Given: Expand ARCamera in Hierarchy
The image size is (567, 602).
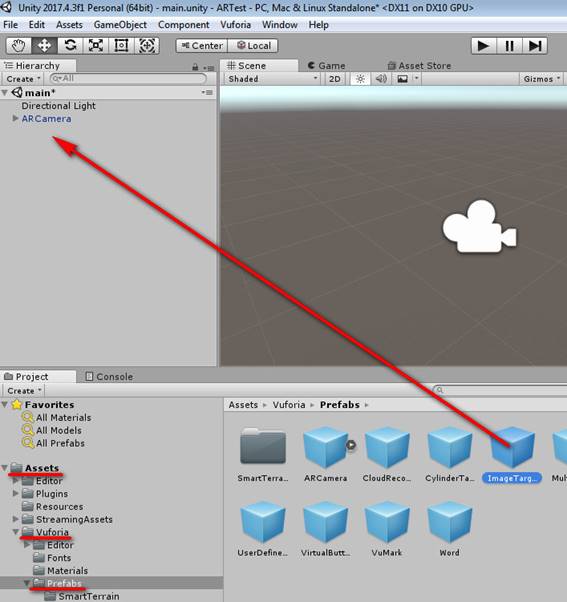Looking at the screenshot, I should click(x=15, y=118).
